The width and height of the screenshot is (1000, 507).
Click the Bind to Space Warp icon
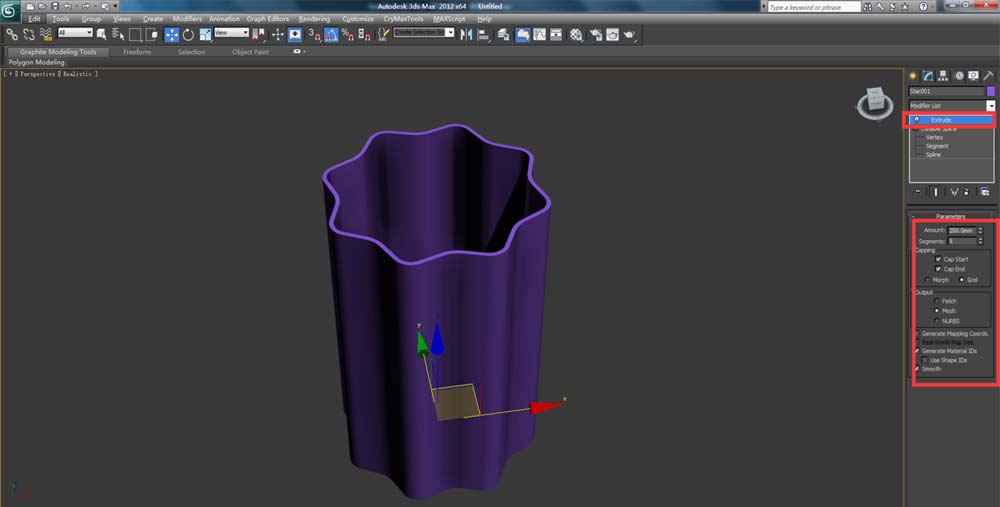pyautogui.click(x=47, y=34)
